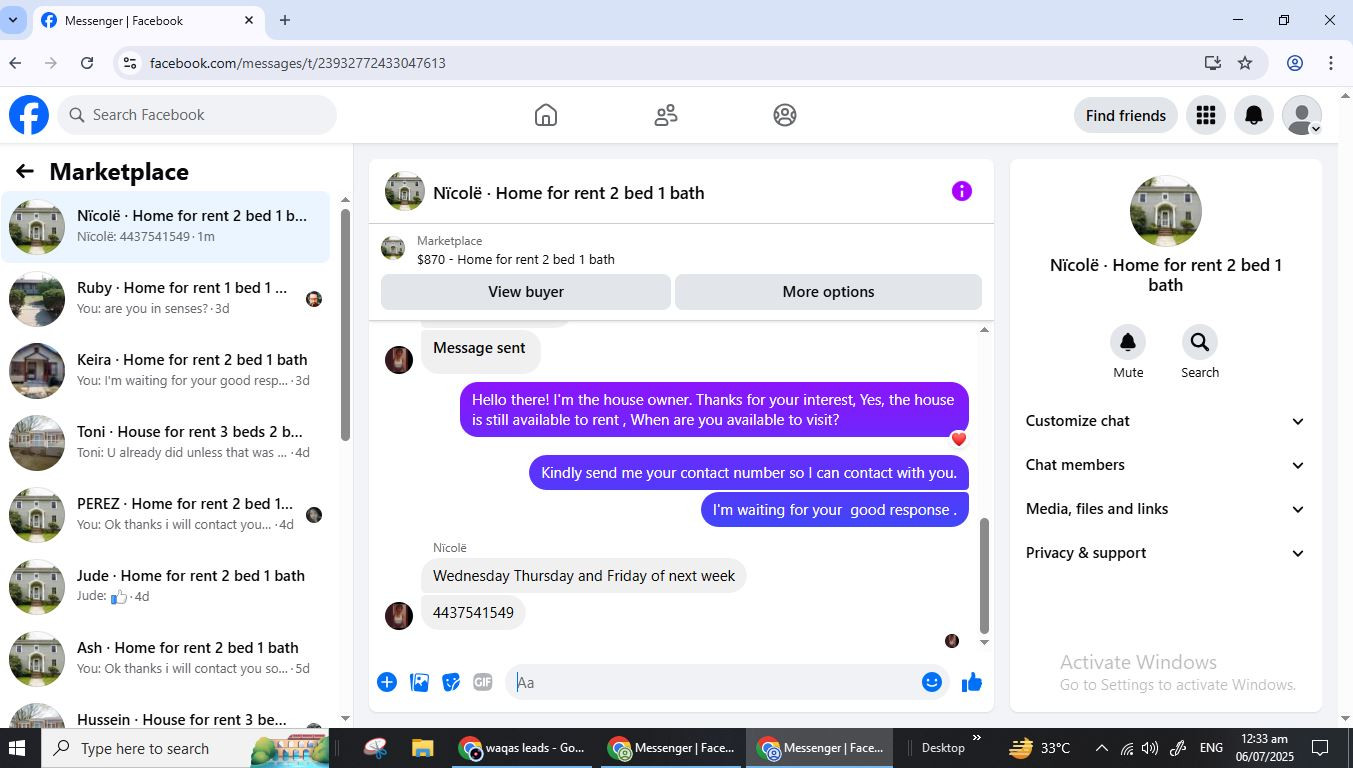Click the 4437541549 message bubble
The image size is (1353, 768).
473,613
